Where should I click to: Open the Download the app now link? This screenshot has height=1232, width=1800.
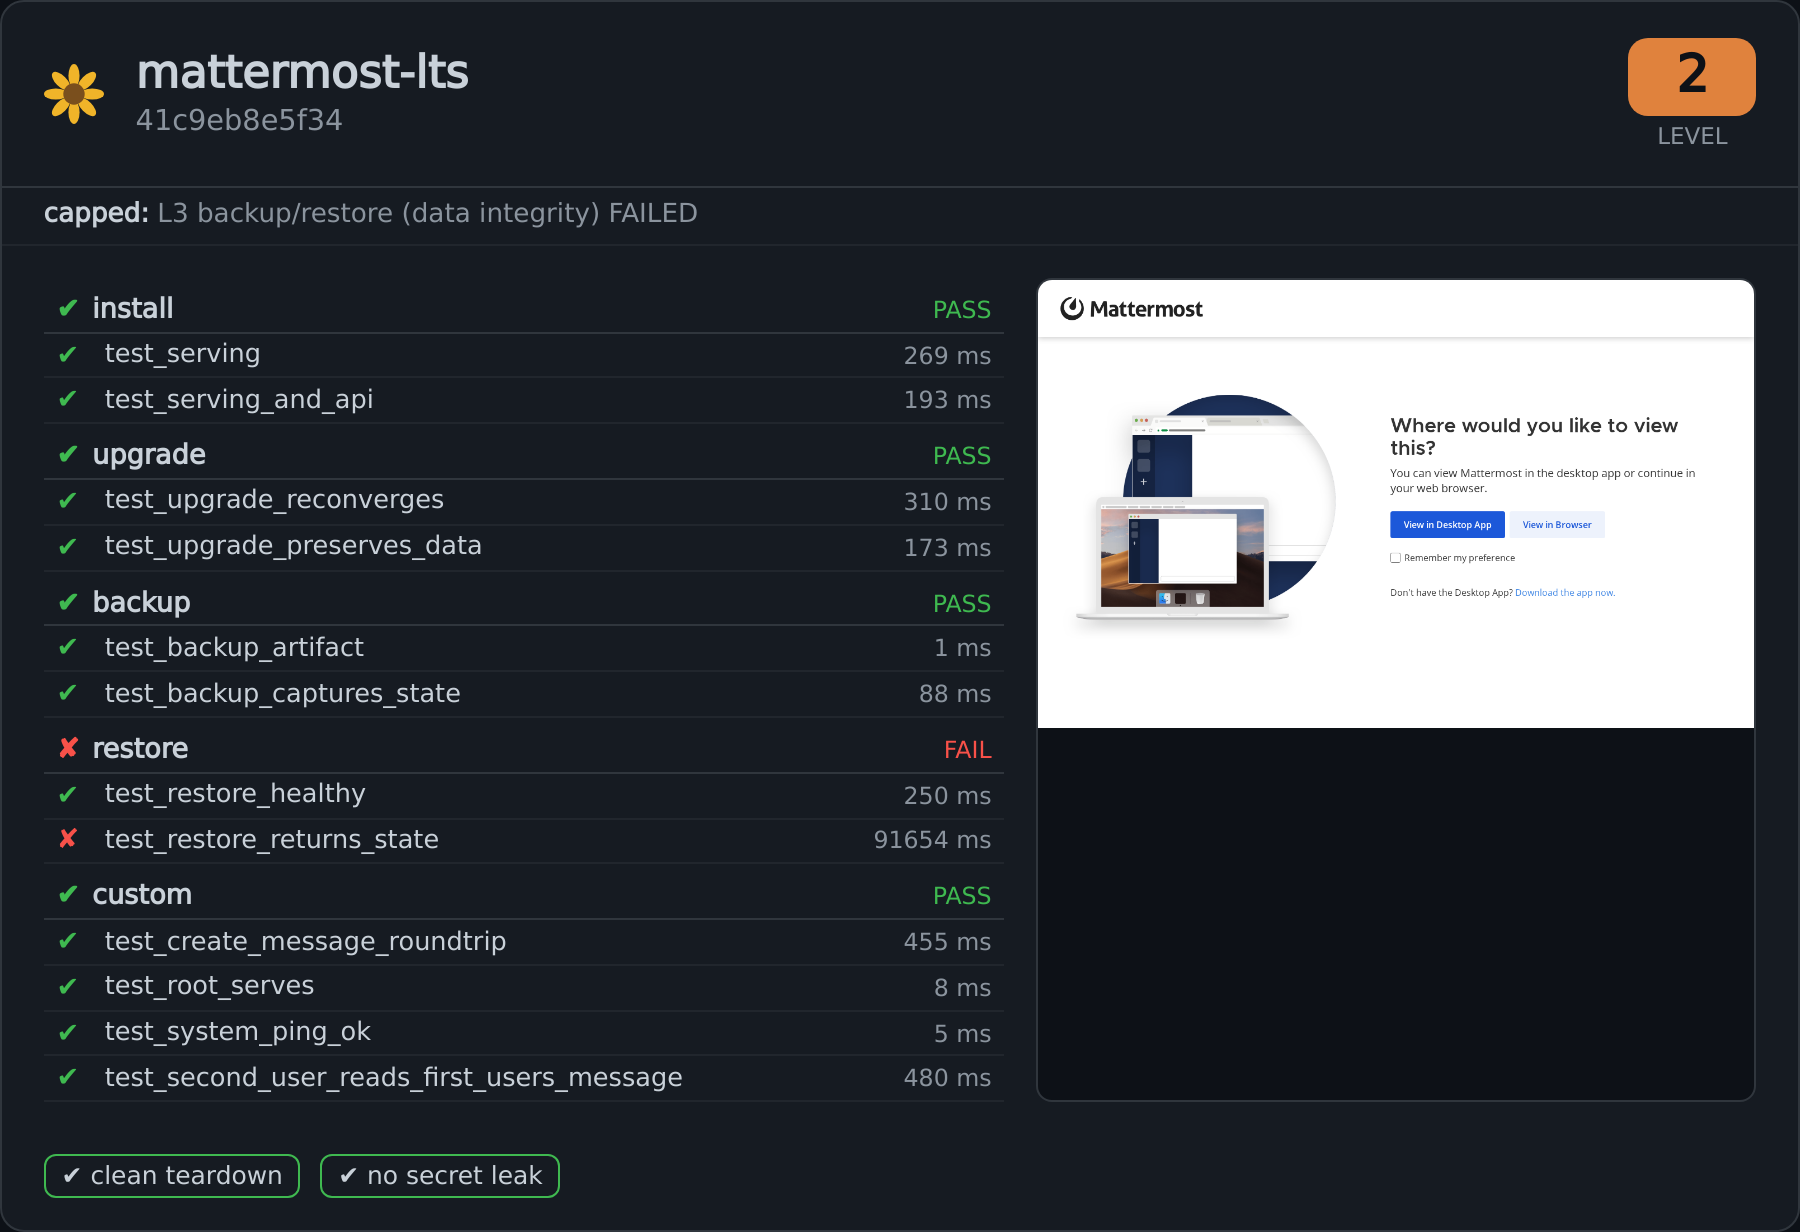[x=1565, y=593]
